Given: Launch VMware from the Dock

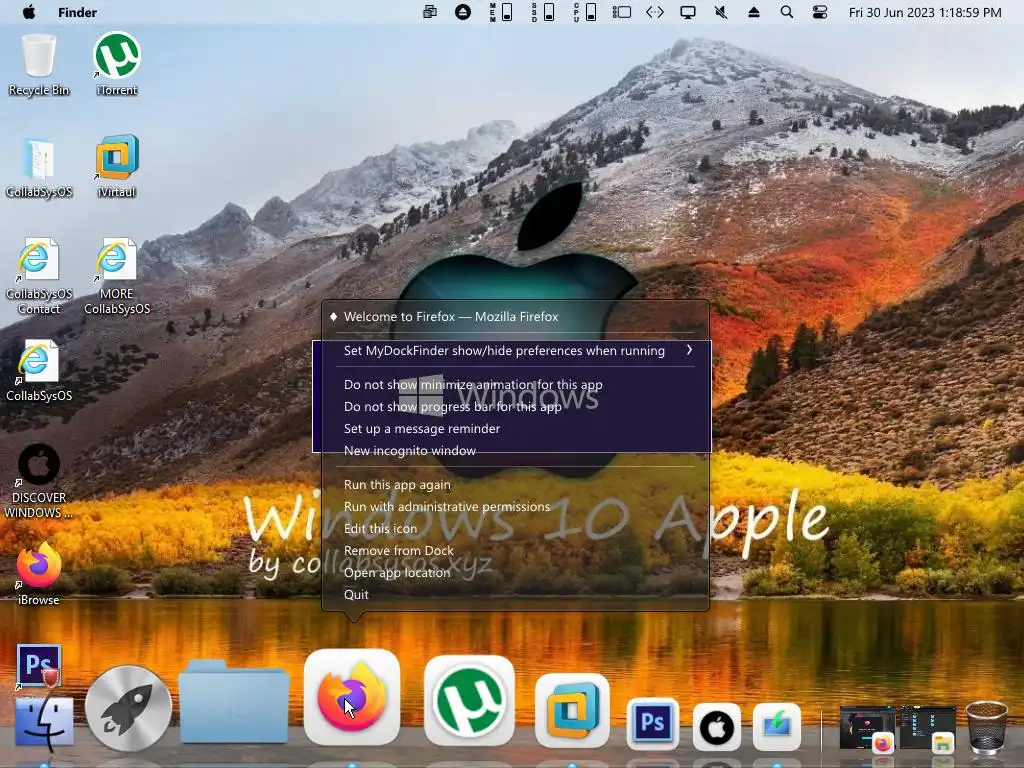Looking at the screenshot, I should [572, 711].
